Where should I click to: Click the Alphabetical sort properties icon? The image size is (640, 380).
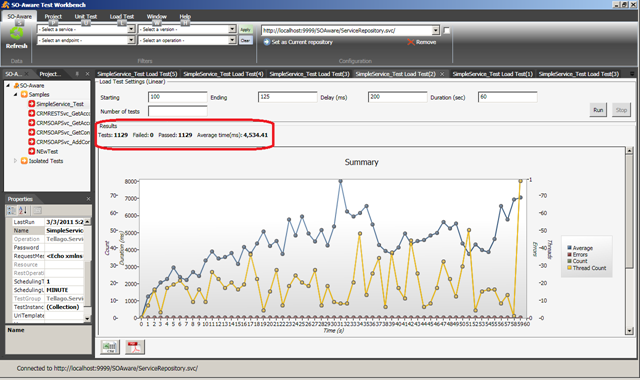(x=23, y=210)
